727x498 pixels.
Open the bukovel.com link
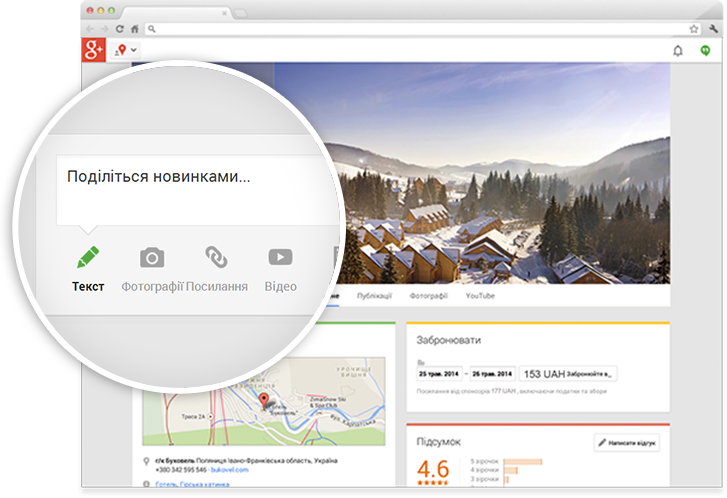[x=230, y=470]
